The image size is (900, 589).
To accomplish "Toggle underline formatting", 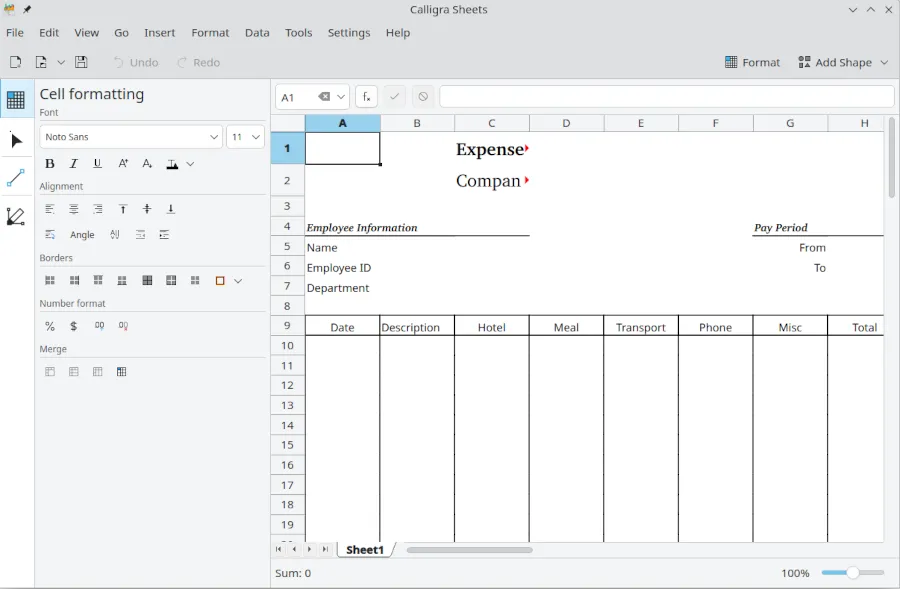I will click(x=97, y=163).
